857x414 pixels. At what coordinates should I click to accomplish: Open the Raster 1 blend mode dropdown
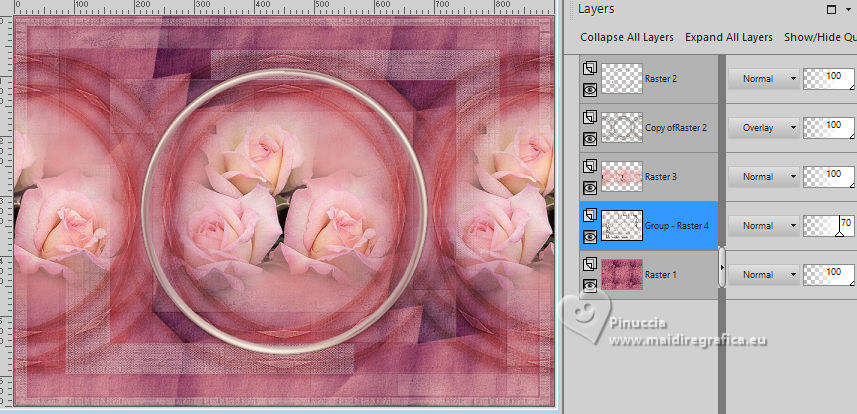(764, 275)
